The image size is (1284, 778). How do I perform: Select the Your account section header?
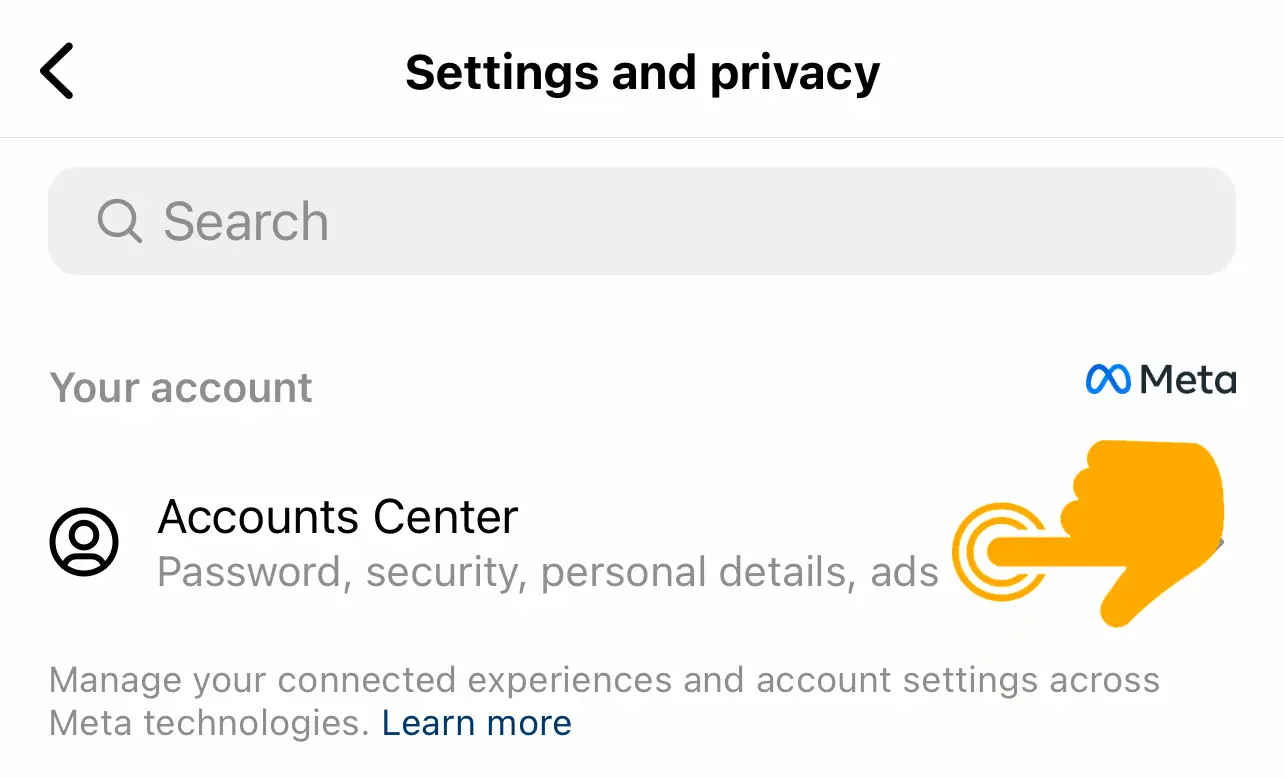(181, 388)
